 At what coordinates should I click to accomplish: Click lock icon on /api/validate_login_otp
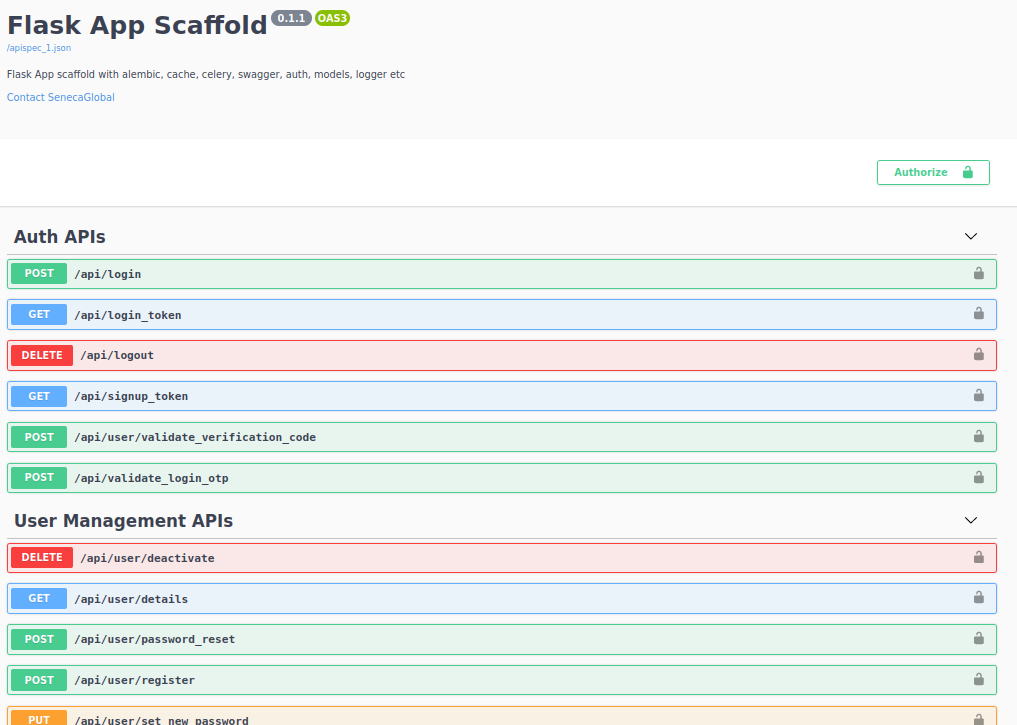pyautogui.click(x=978, y=477)
